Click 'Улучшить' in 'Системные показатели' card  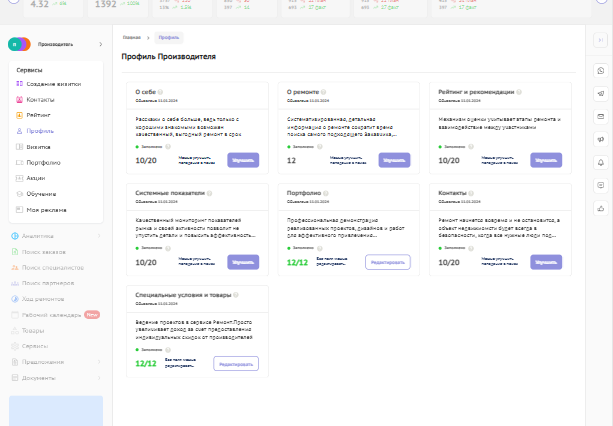click(x=243, y=262)
